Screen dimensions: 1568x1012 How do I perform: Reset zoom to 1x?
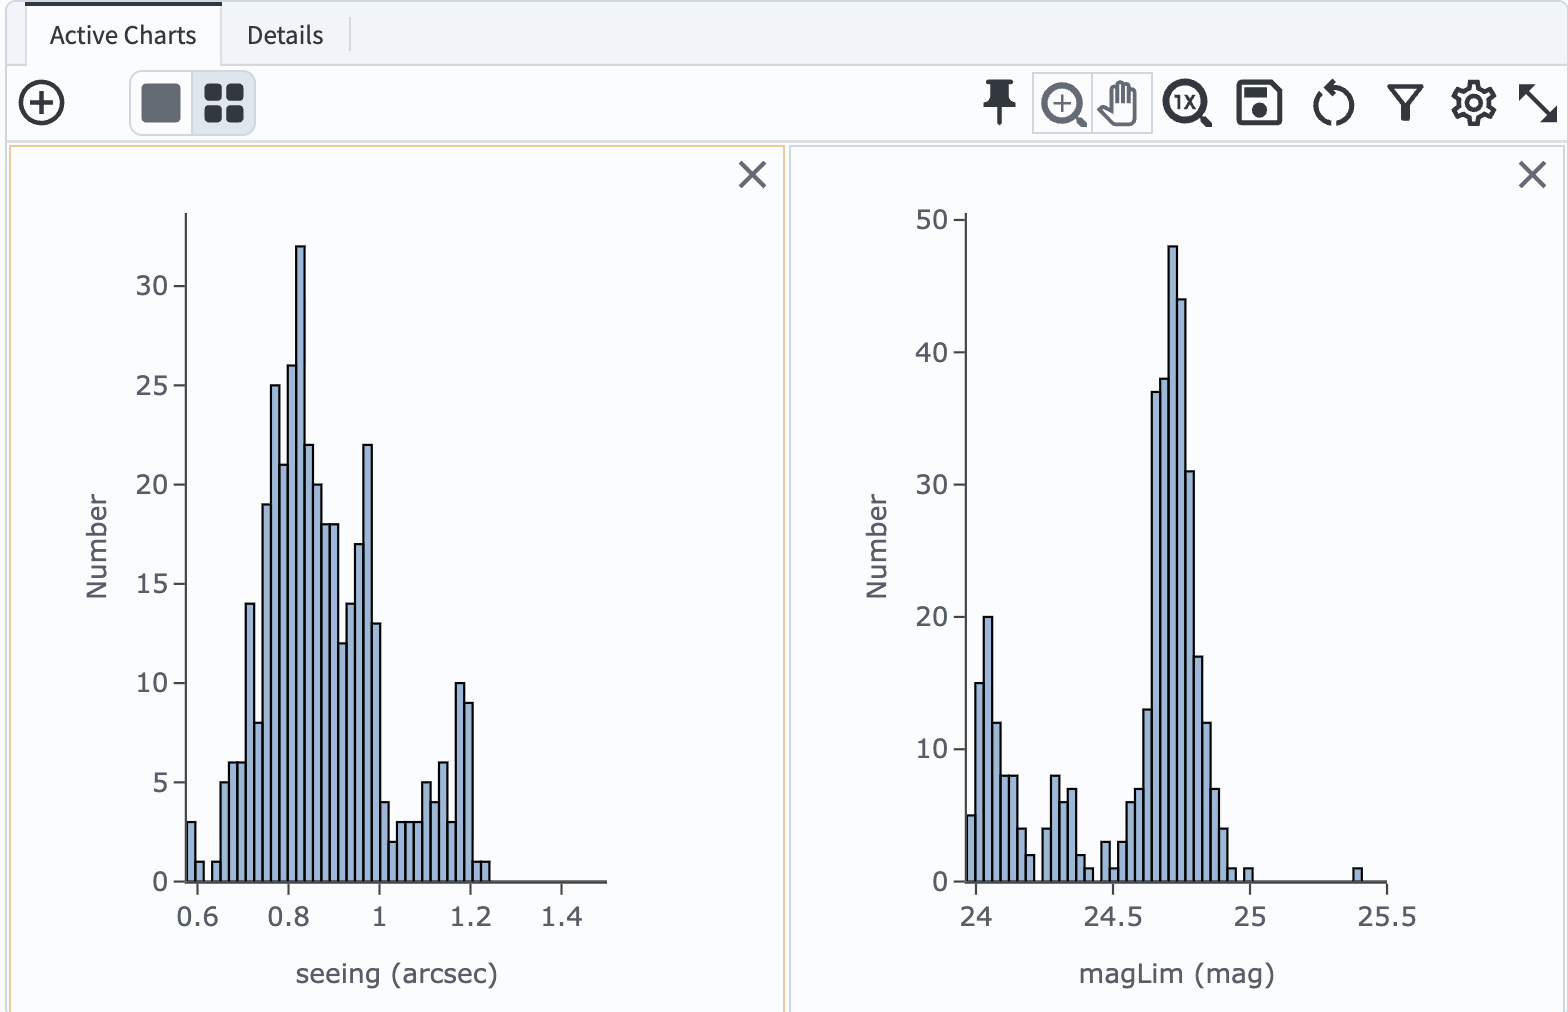[1186, 103]
